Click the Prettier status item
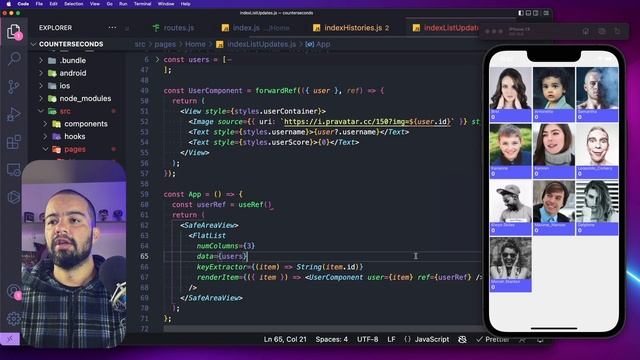 tap(493, 339)
